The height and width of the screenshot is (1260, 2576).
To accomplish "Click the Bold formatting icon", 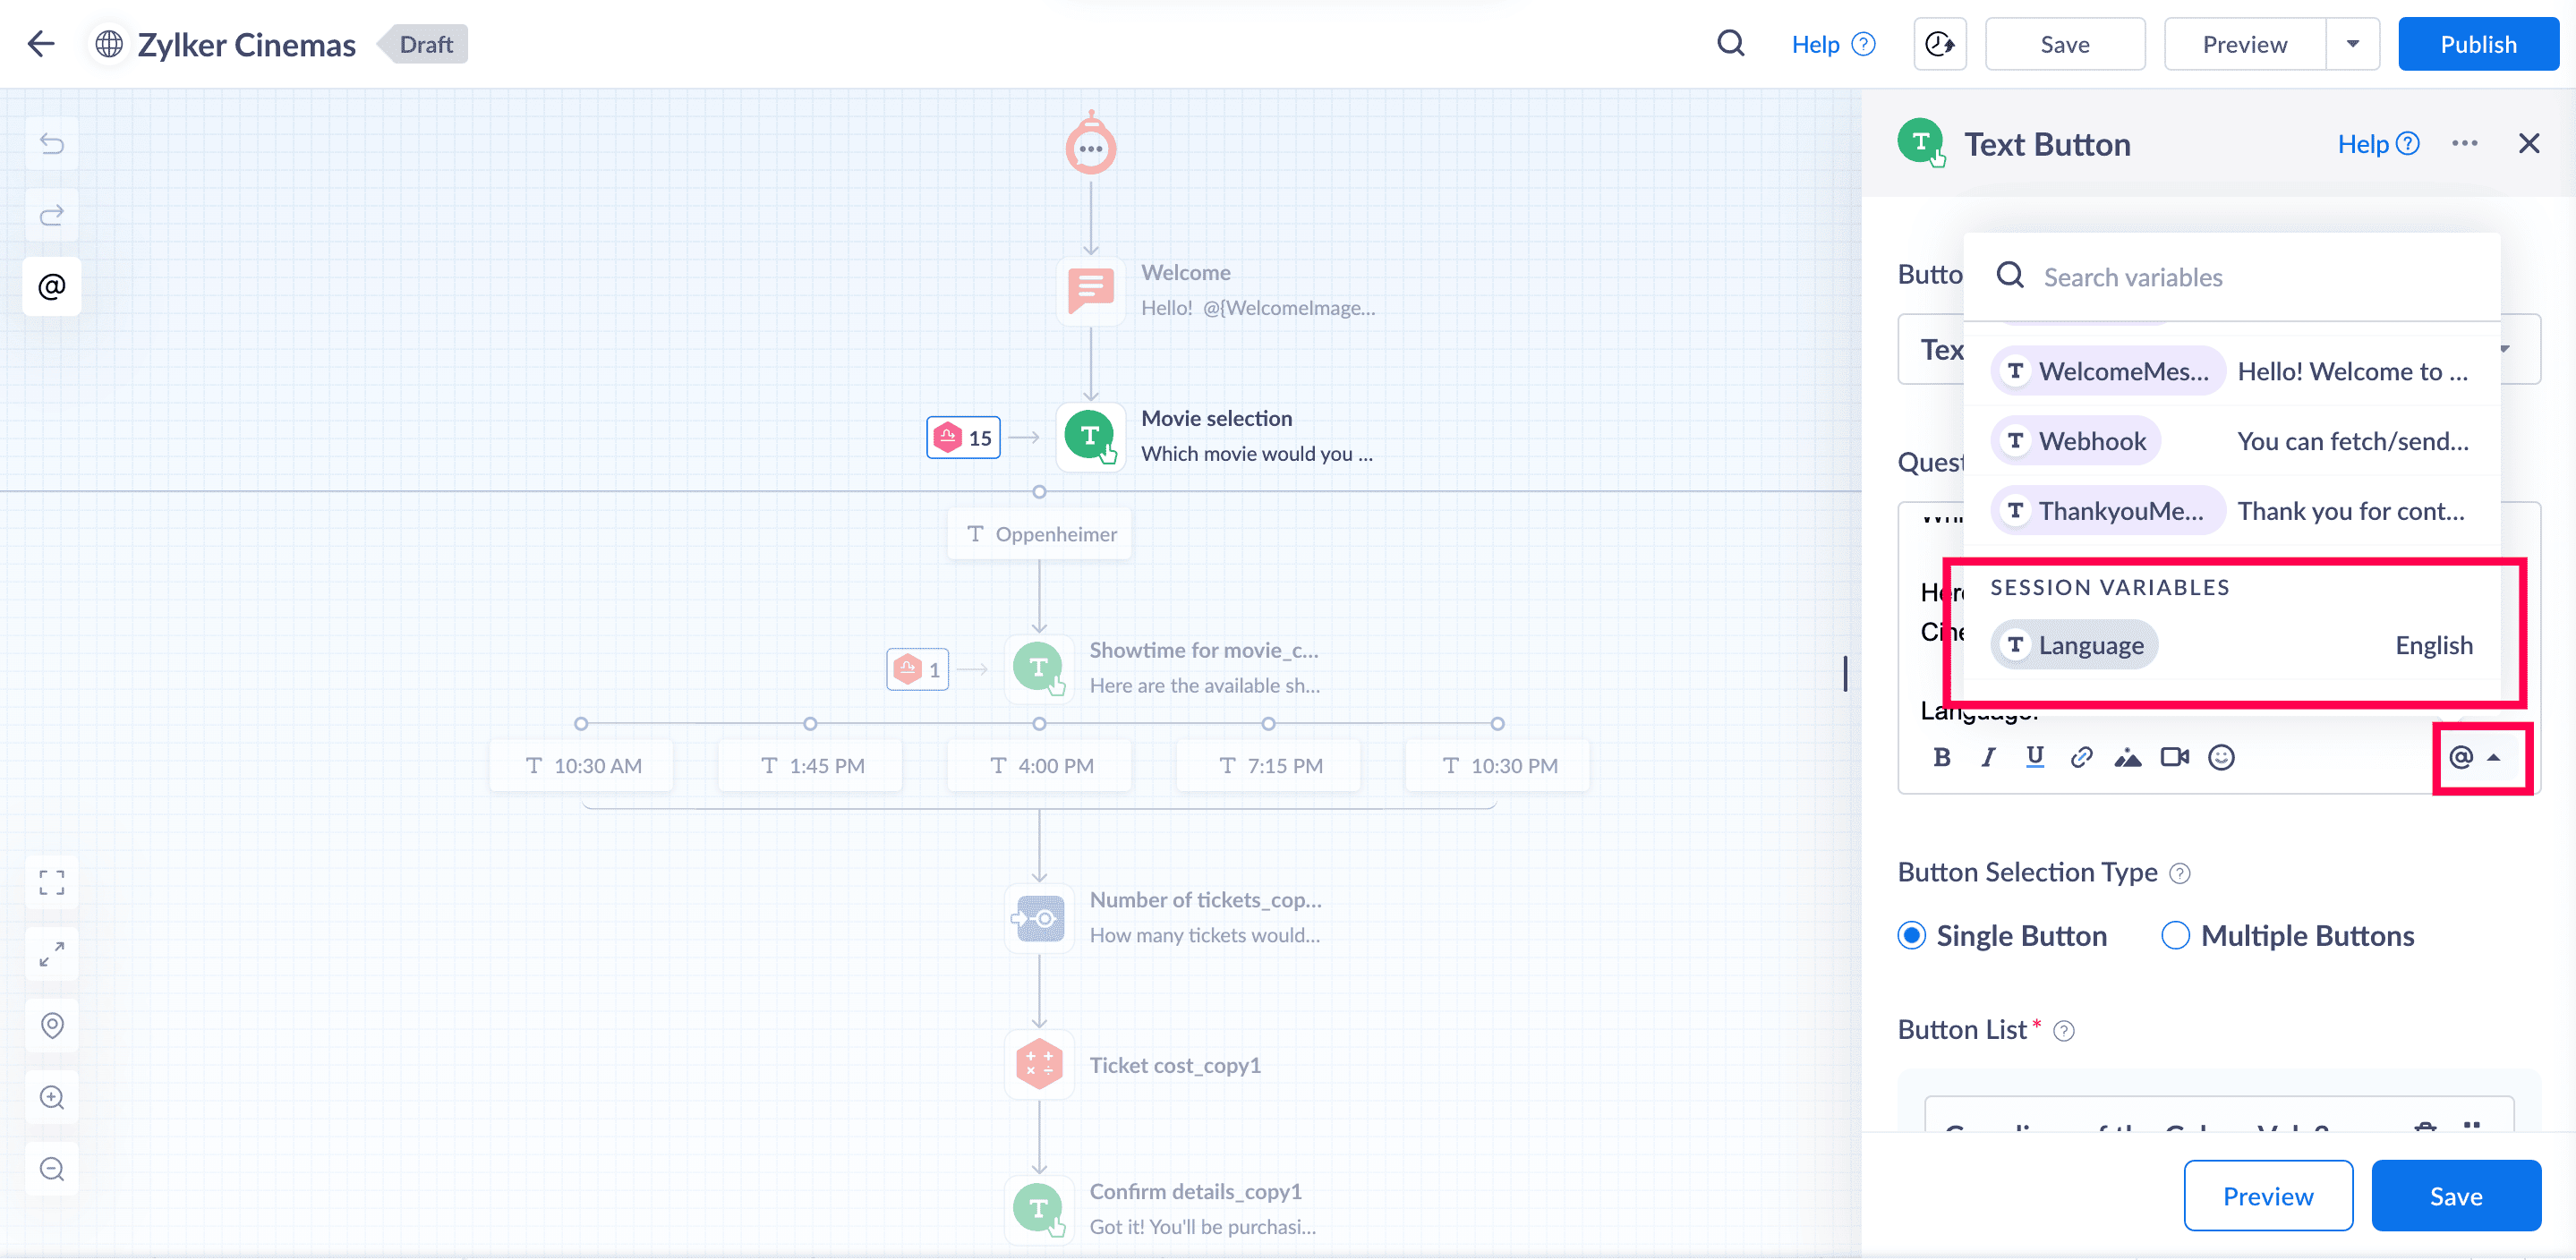I will coord(1941,757).
